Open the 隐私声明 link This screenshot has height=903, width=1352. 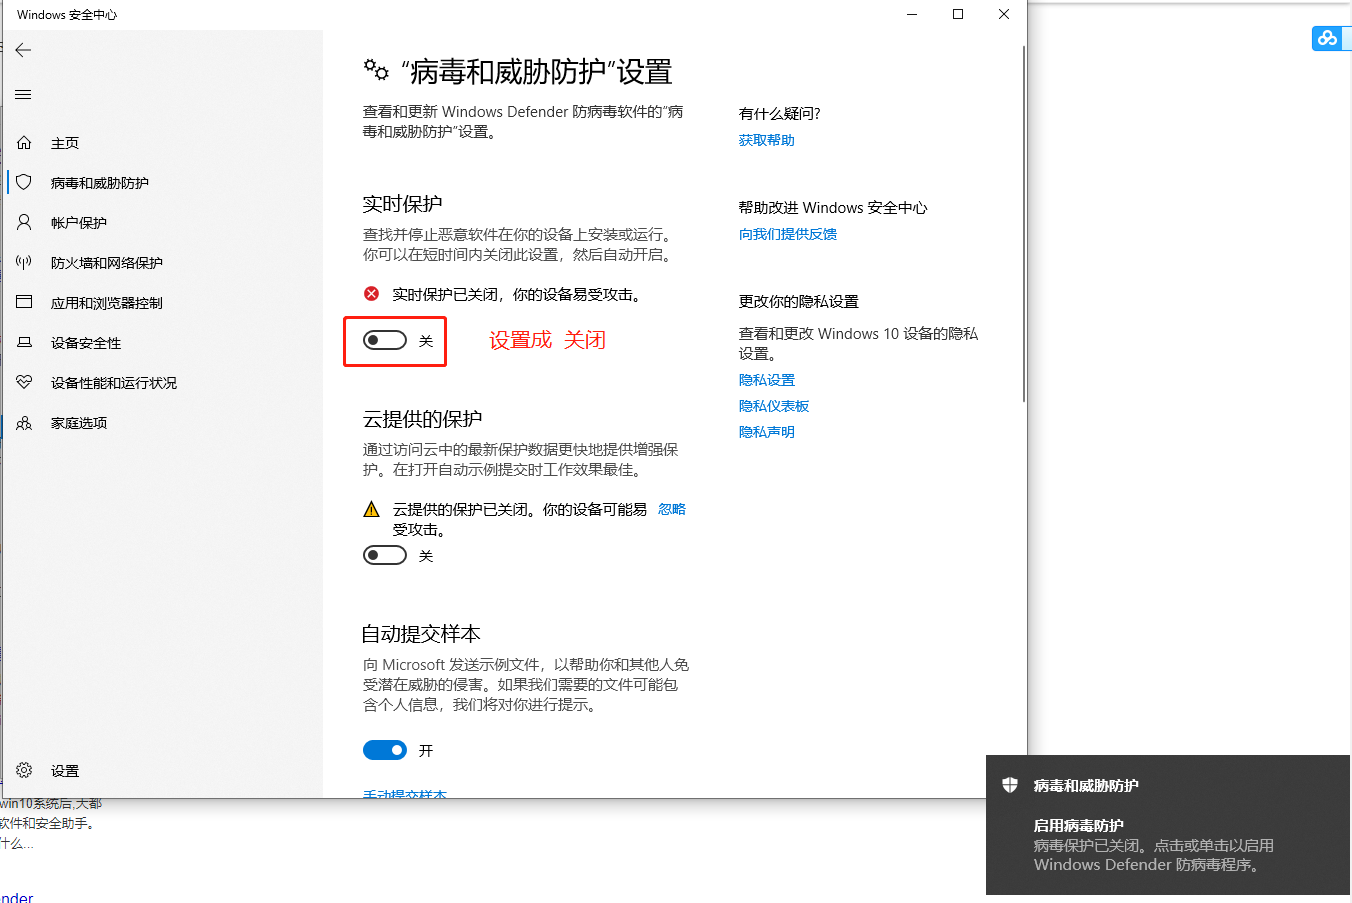[x=767, y=432]
